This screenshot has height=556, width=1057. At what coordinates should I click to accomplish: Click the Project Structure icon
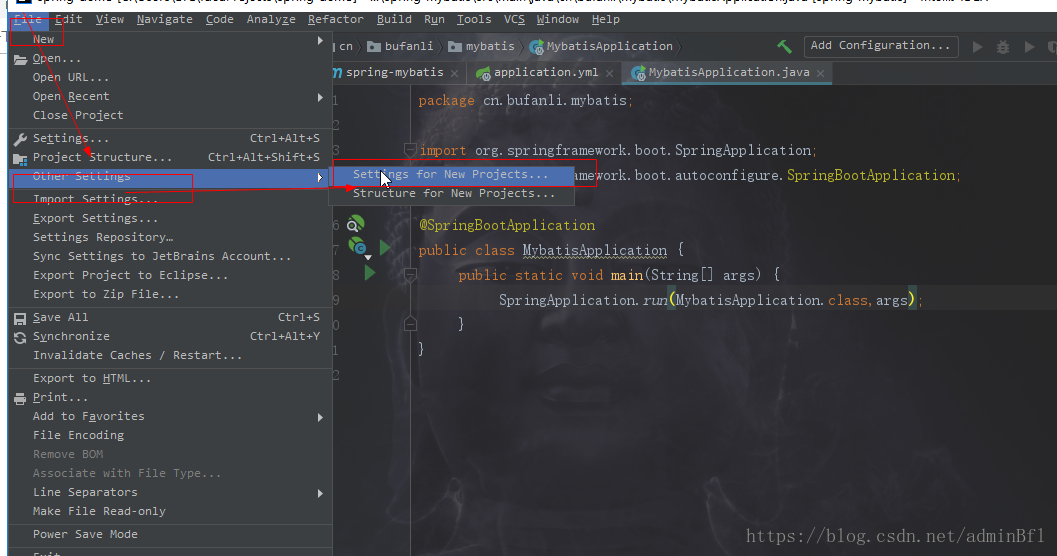click(20, 158)
